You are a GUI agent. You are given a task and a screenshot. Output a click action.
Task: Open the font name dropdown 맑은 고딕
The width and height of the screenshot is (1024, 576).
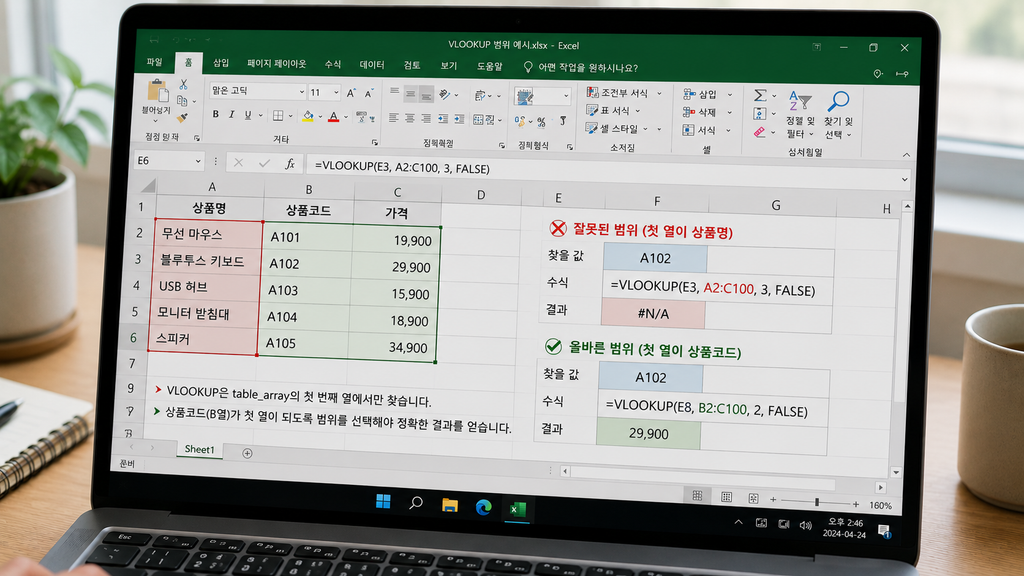(301, 92)
